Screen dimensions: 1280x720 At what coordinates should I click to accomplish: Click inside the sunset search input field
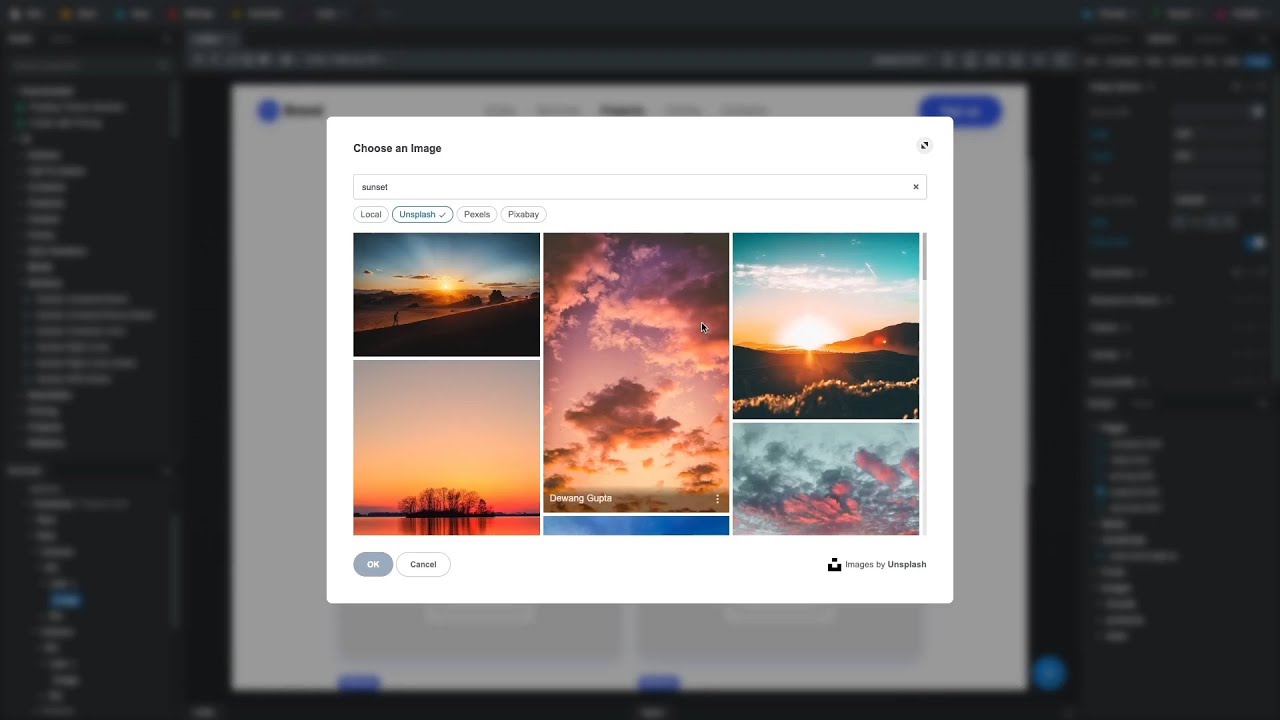click(x=600, y=187)
